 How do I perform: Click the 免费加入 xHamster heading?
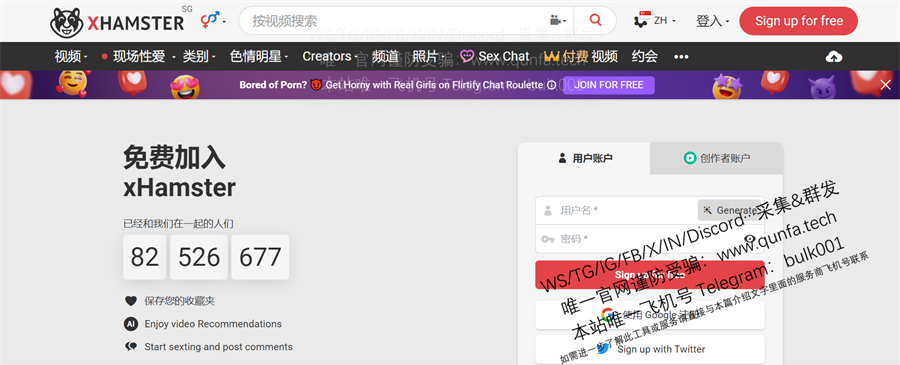(180, 172)
